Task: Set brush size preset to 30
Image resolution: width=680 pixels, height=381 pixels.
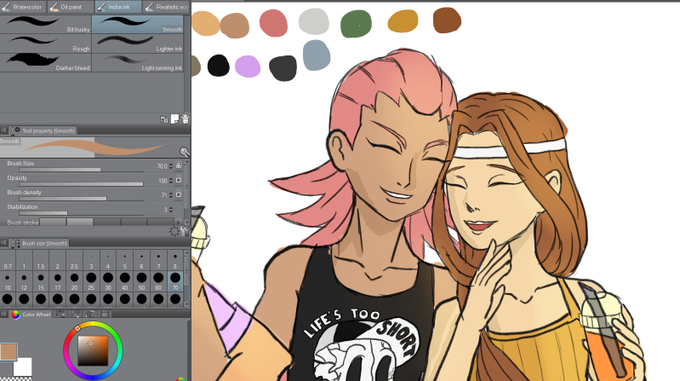Action: click(x=108, y=281)
